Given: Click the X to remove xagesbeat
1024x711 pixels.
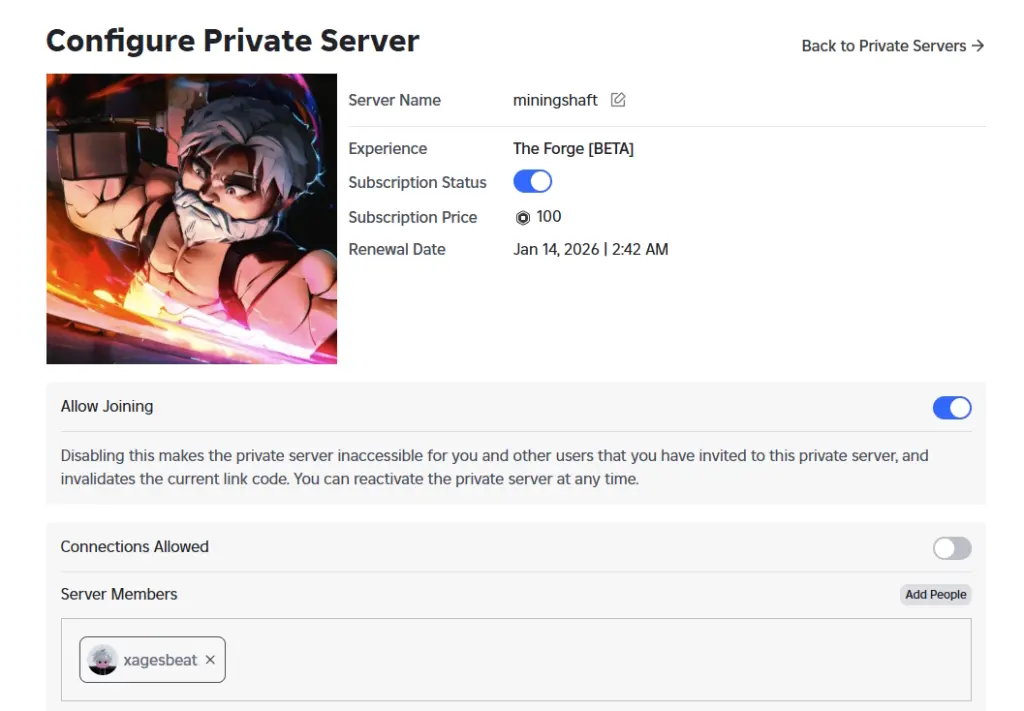Looking at the screenshot, I should 210,660.
